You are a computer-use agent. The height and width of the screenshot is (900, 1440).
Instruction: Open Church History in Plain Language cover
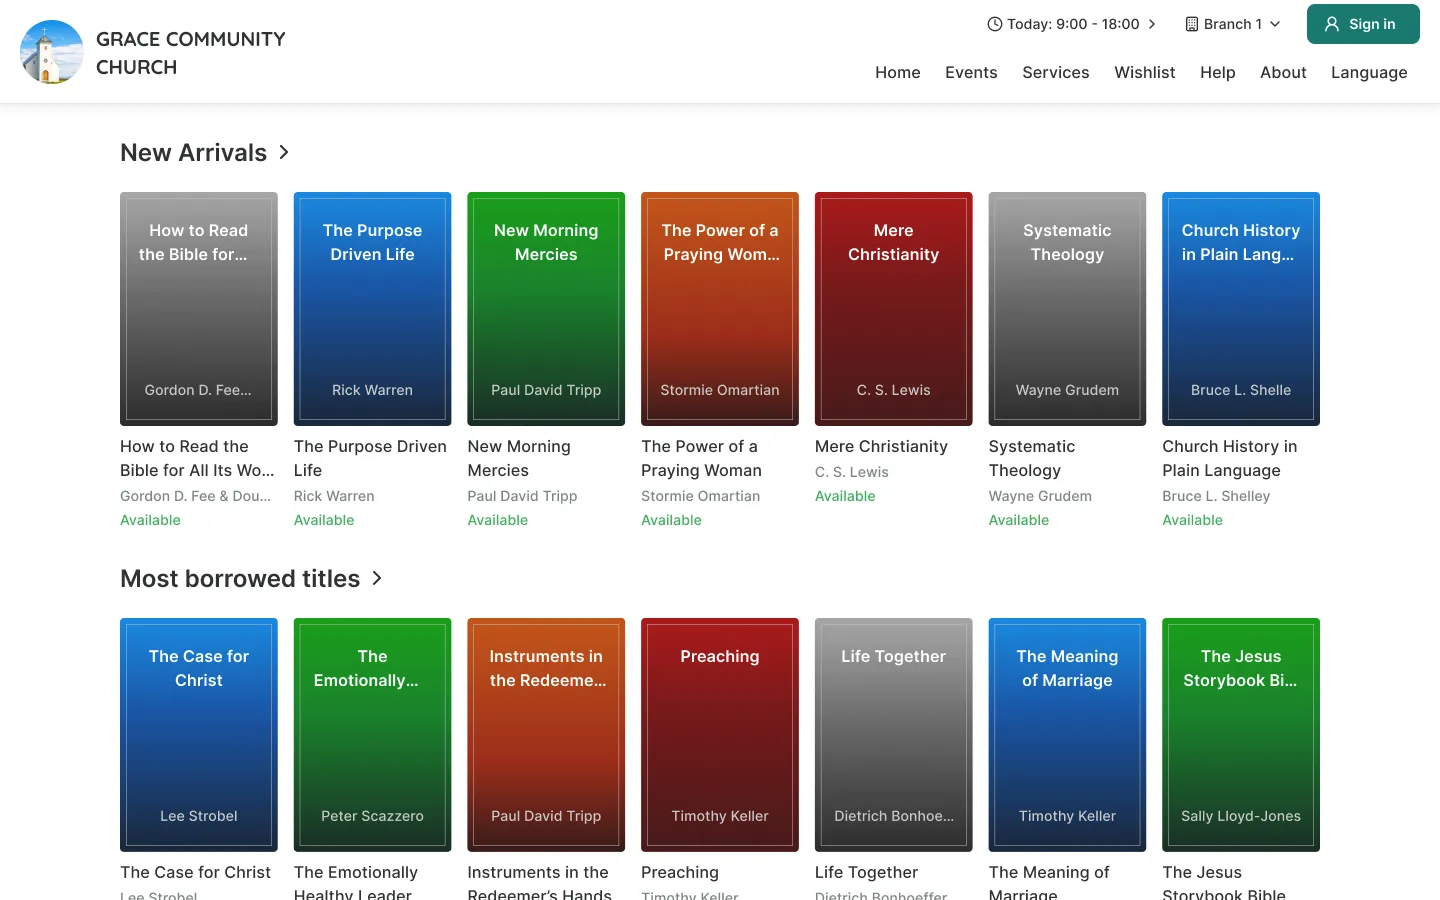pos(1241,309)
